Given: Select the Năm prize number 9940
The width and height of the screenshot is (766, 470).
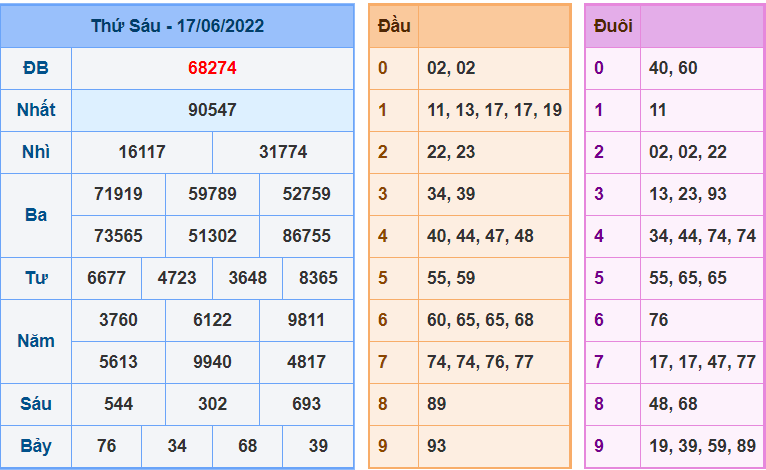Looking at the screenshot, I should pyautogui.click(x=213, y=362).
